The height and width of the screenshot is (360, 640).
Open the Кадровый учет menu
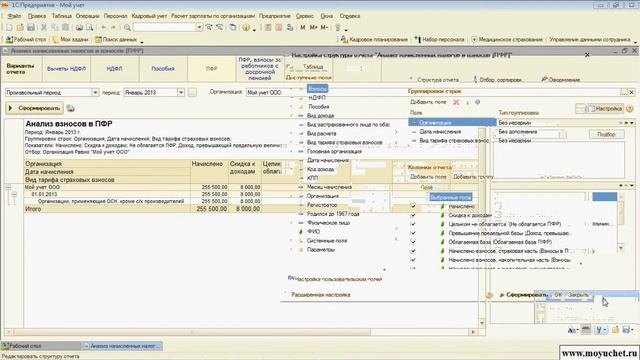149,16
